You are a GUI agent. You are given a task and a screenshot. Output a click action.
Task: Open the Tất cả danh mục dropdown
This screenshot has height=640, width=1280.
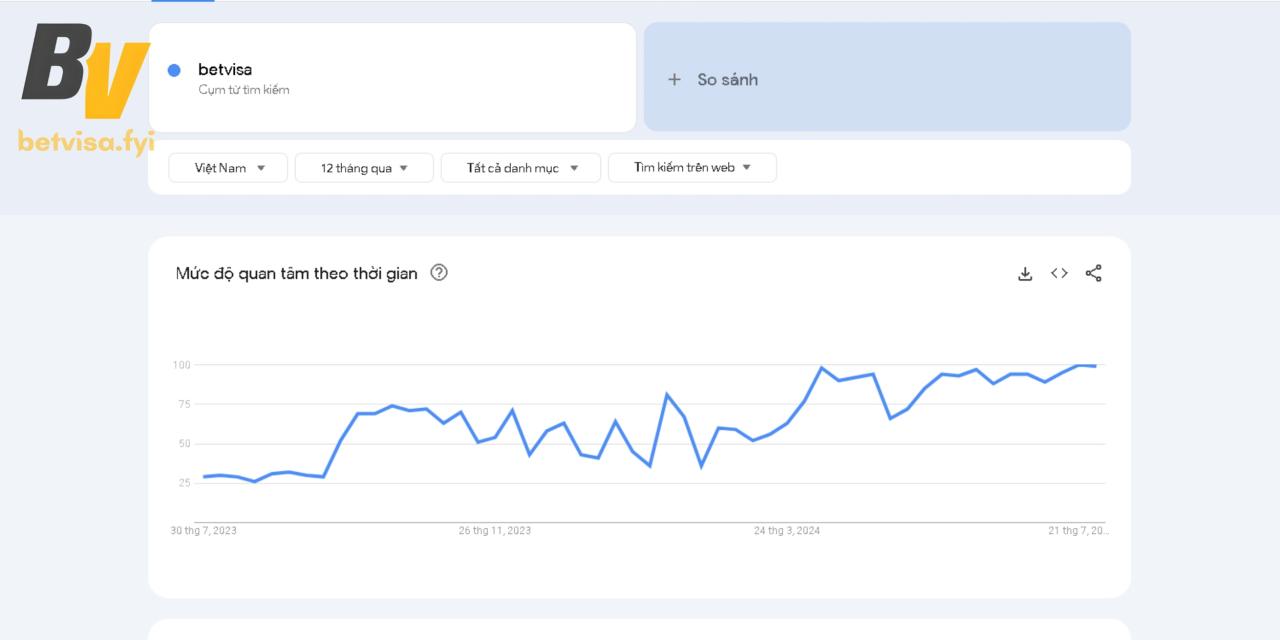[521, 168]
